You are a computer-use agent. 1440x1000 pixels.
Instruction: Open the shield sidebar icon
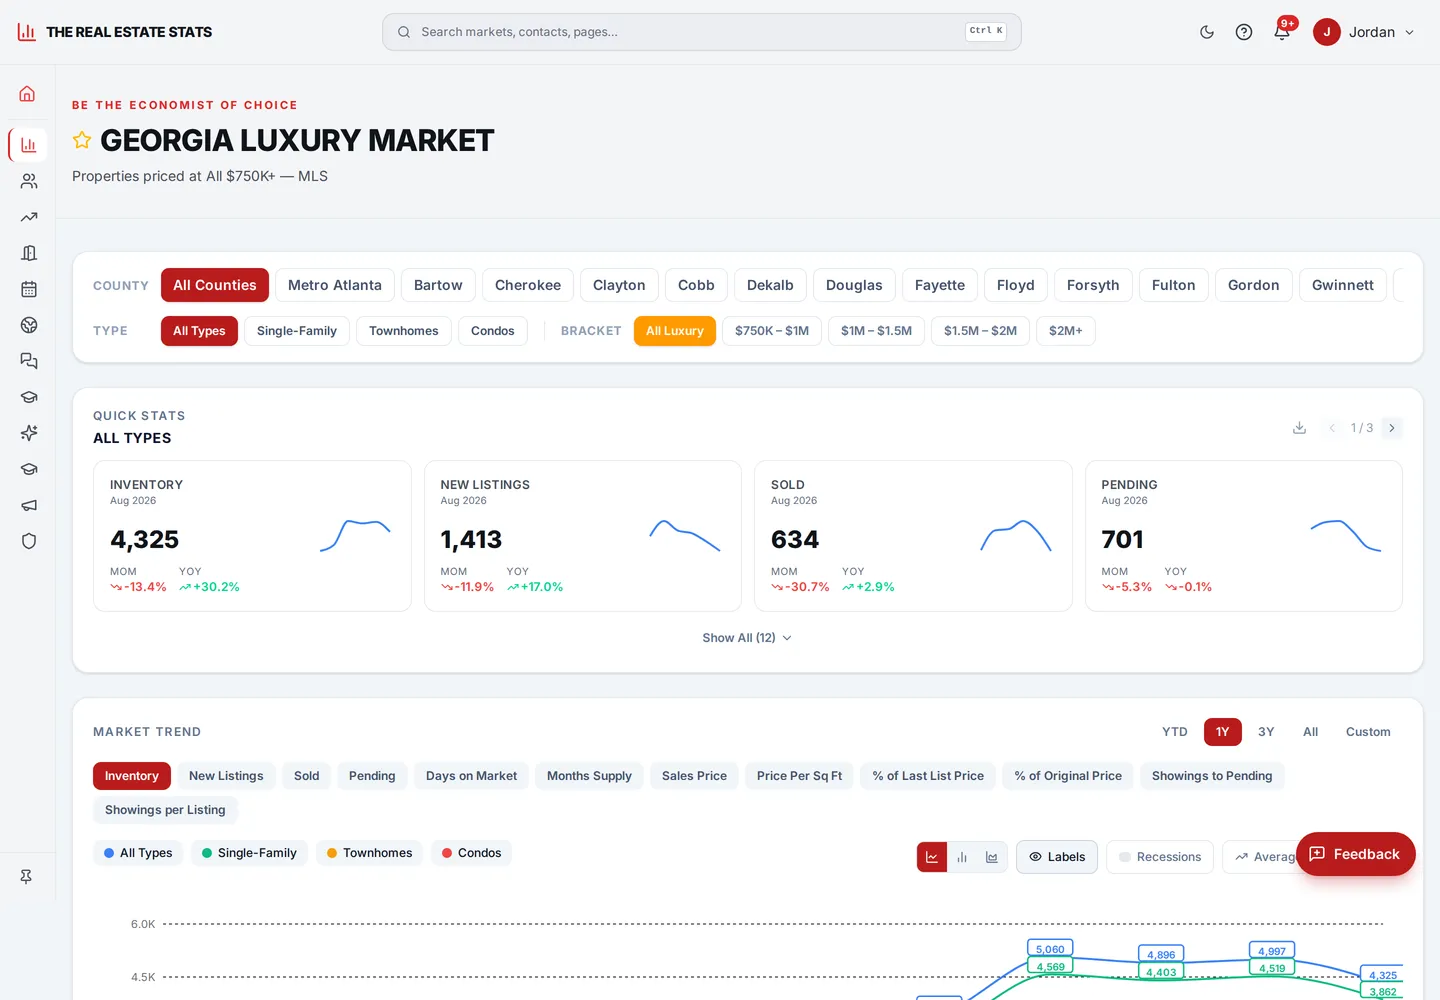[28, 541]
